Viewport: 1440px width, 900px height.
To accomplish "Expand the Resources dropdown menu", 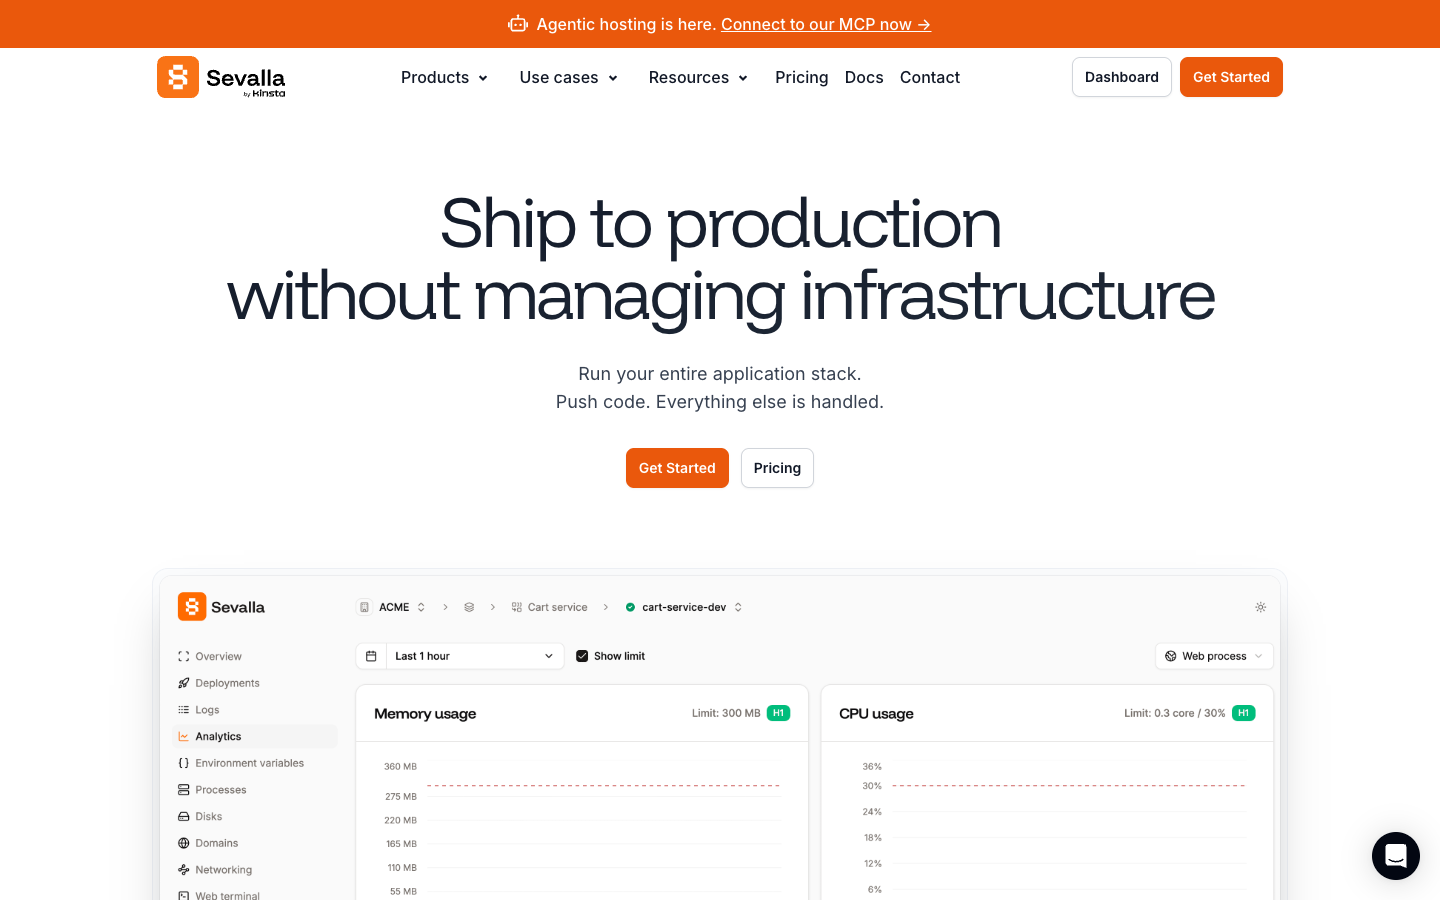I will (x=698, y=77).
